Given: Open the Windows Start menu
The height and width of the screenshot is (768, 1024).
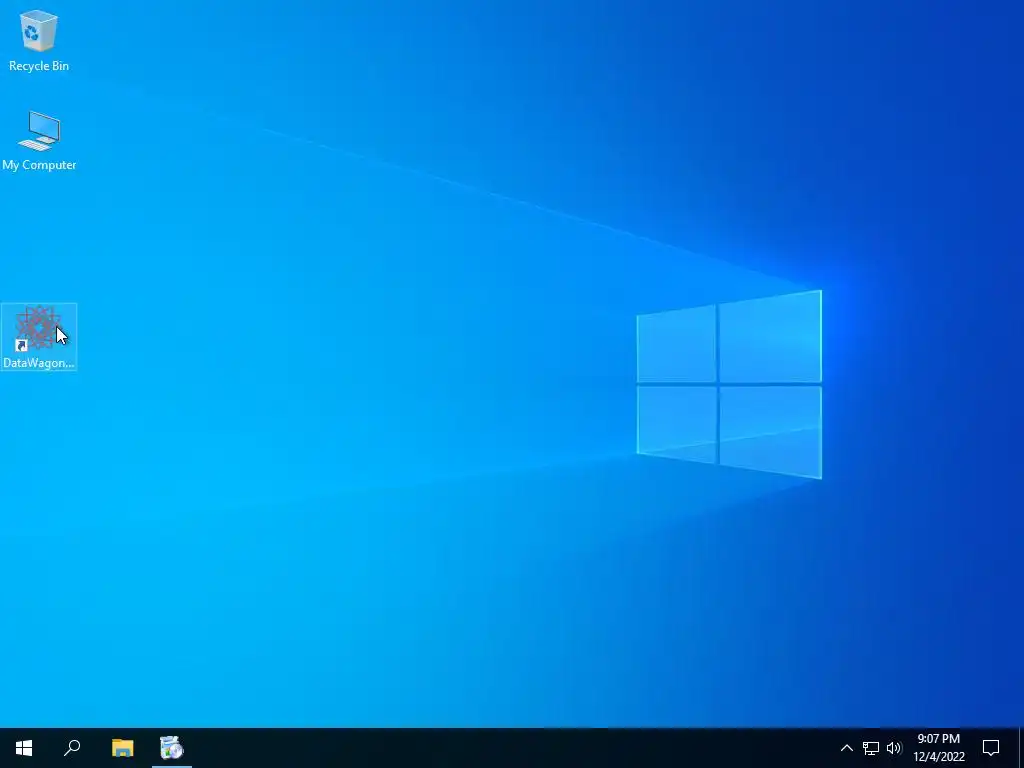Looking at the screenshot, I should pyautogui.click(x=24, y=748).
